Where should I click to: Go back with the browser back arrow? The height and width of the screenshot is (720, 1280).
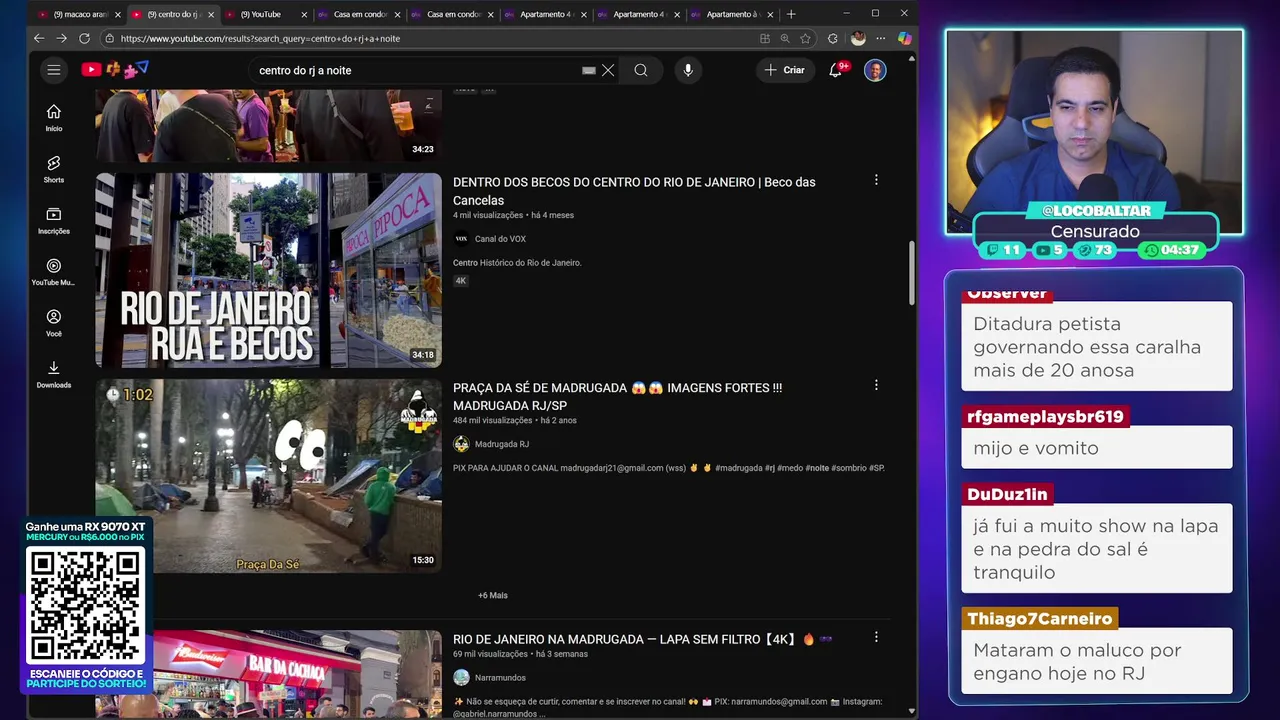(38, 38)
